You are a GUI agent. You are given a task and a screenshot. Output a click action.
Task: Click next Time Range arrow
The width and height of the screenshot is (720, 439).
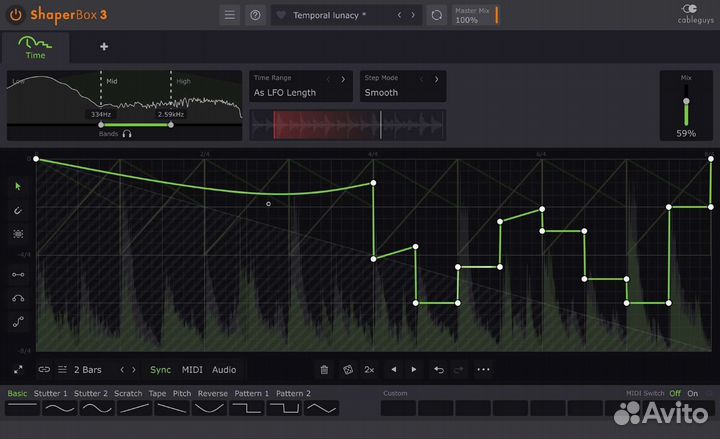343,79
